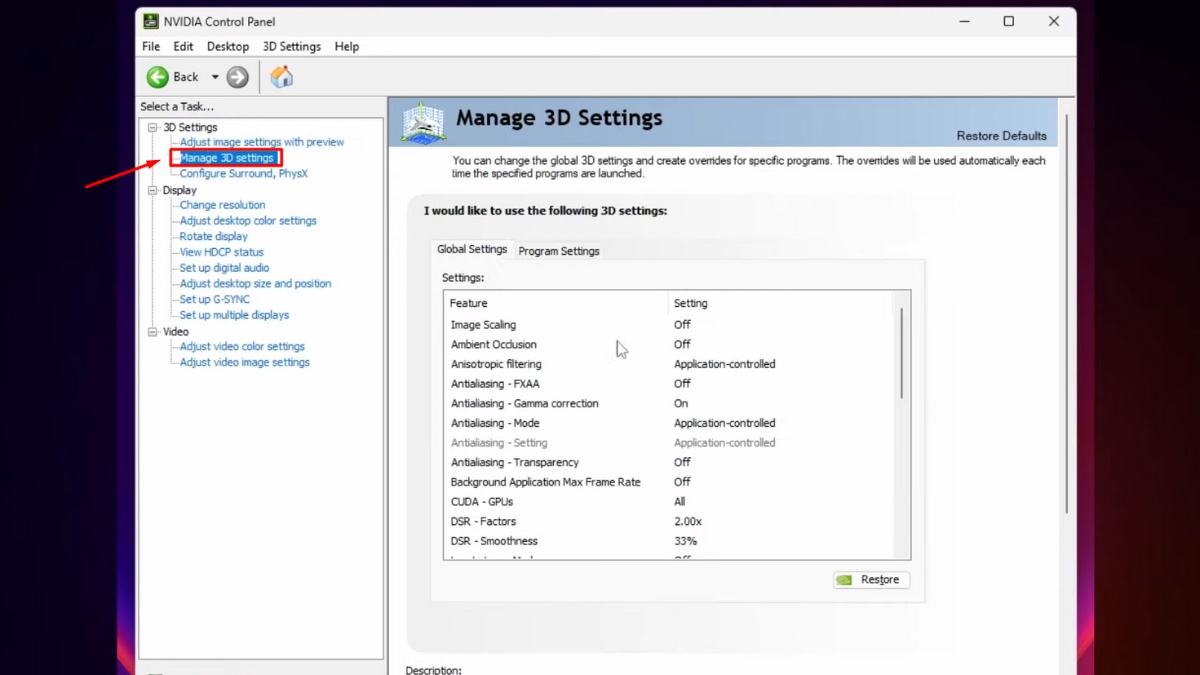Open Adjust video image settings

(245, 362)
